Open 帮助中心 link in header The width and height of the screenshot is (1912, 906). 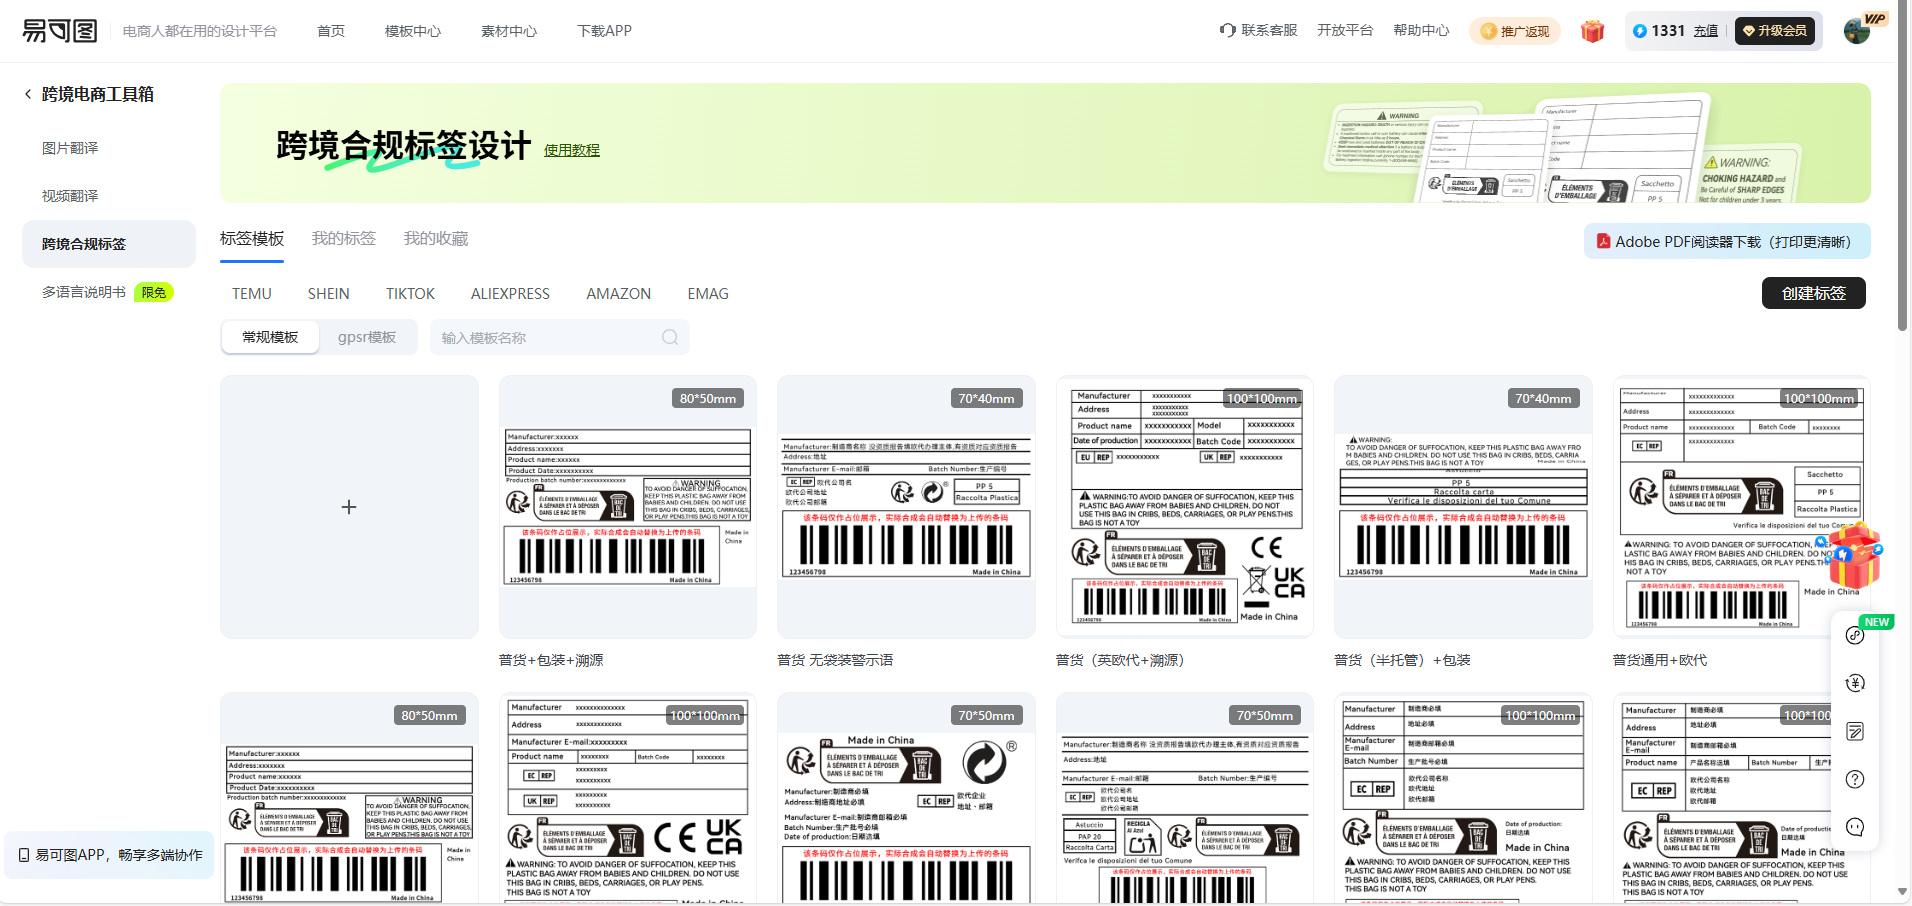pyautogui.click(x=1421, y=30)
